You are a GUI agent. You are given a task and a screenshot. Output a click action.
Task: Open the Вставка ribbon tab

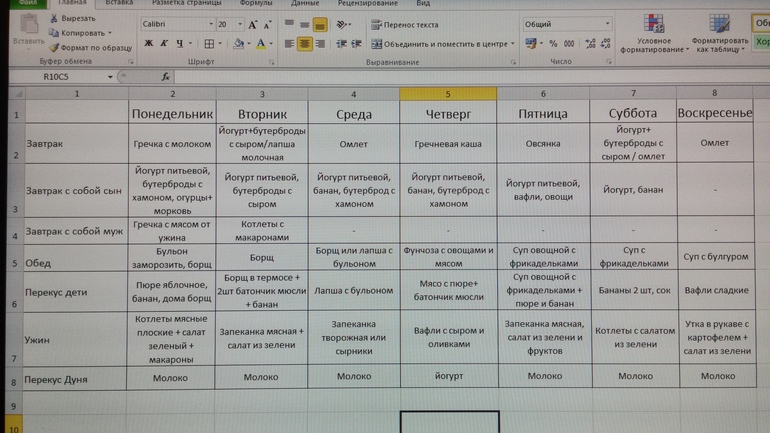[x=119, y=4]
